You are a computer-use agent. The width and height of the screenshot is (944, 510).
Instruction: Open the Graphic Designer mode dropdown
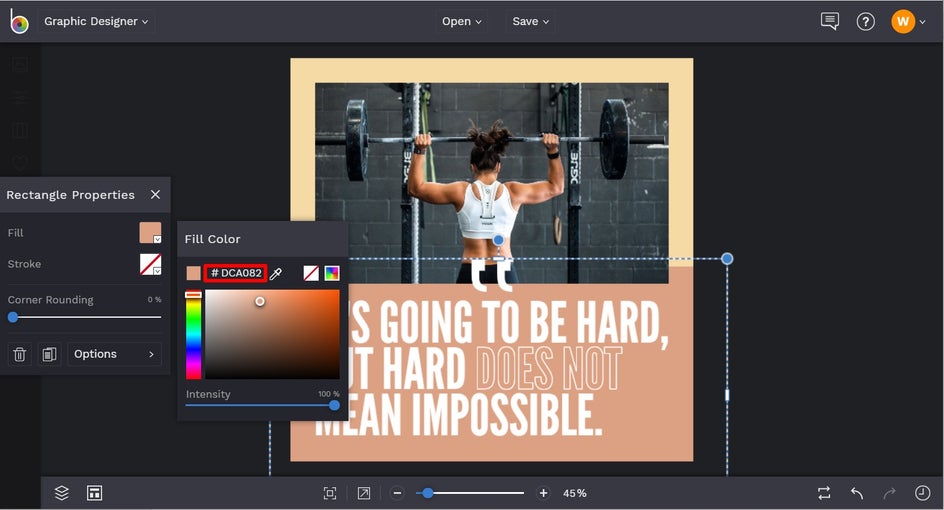pyautogui.click(x=96, y=21)
